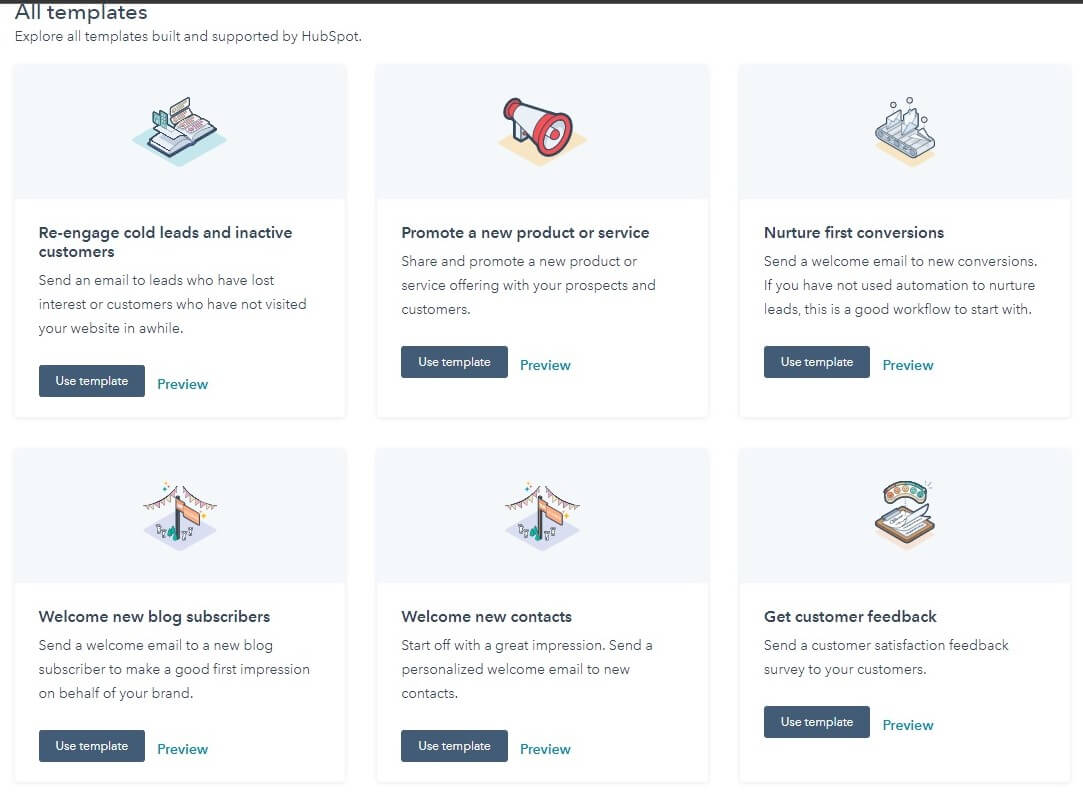The image size is (1083, 801).
Task: Select the Welcome new contacts card title
Action: pyautogui.click(x=486, y=616)
